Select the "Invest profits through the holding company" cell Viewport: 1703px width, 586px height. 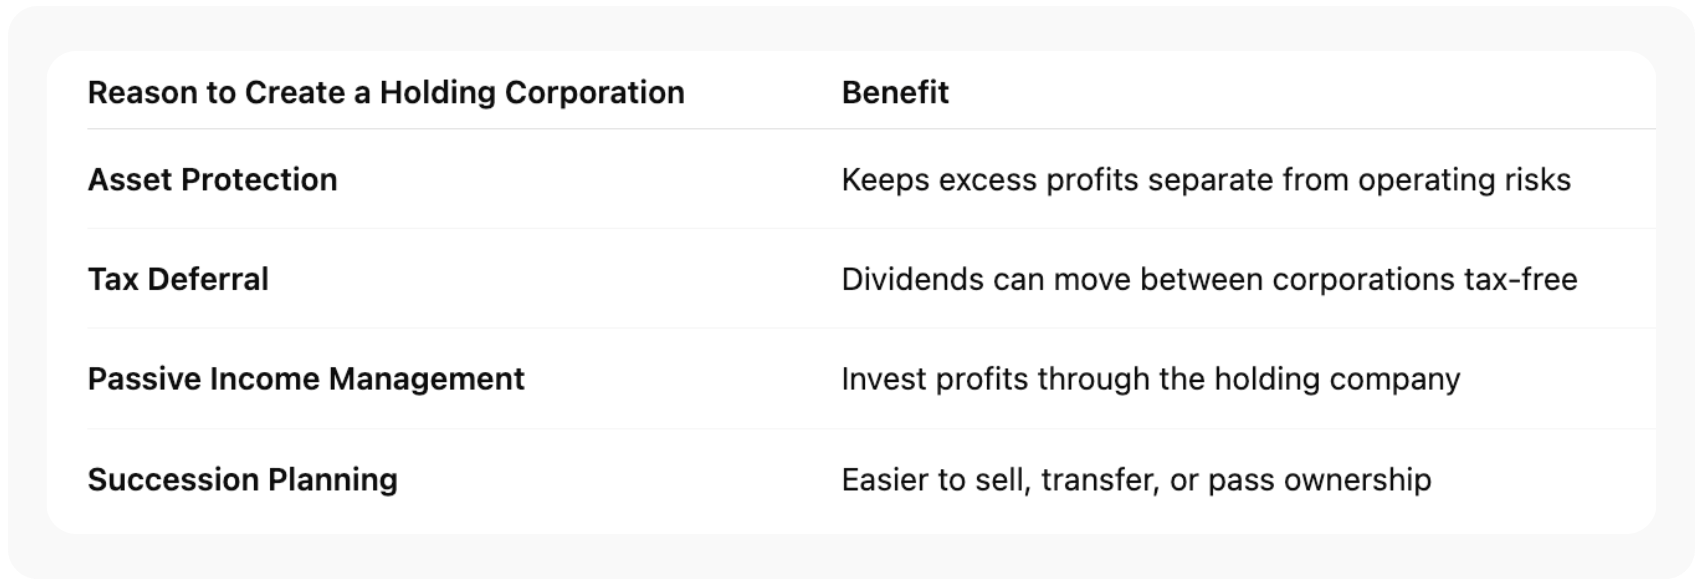pos(1150,379)
